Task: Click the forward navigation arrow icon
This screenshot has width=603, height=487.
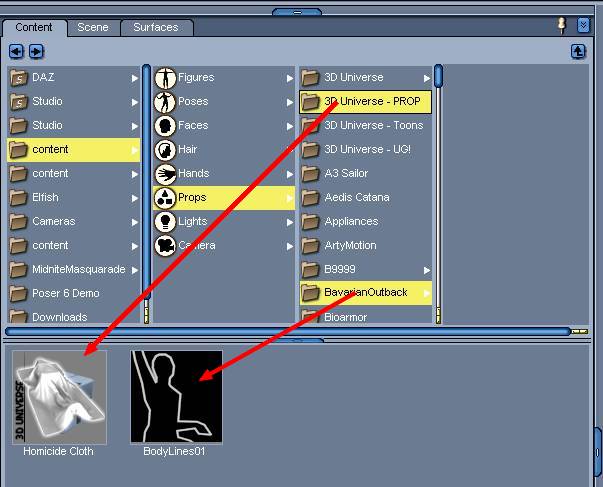Action: tap(36, 51)
